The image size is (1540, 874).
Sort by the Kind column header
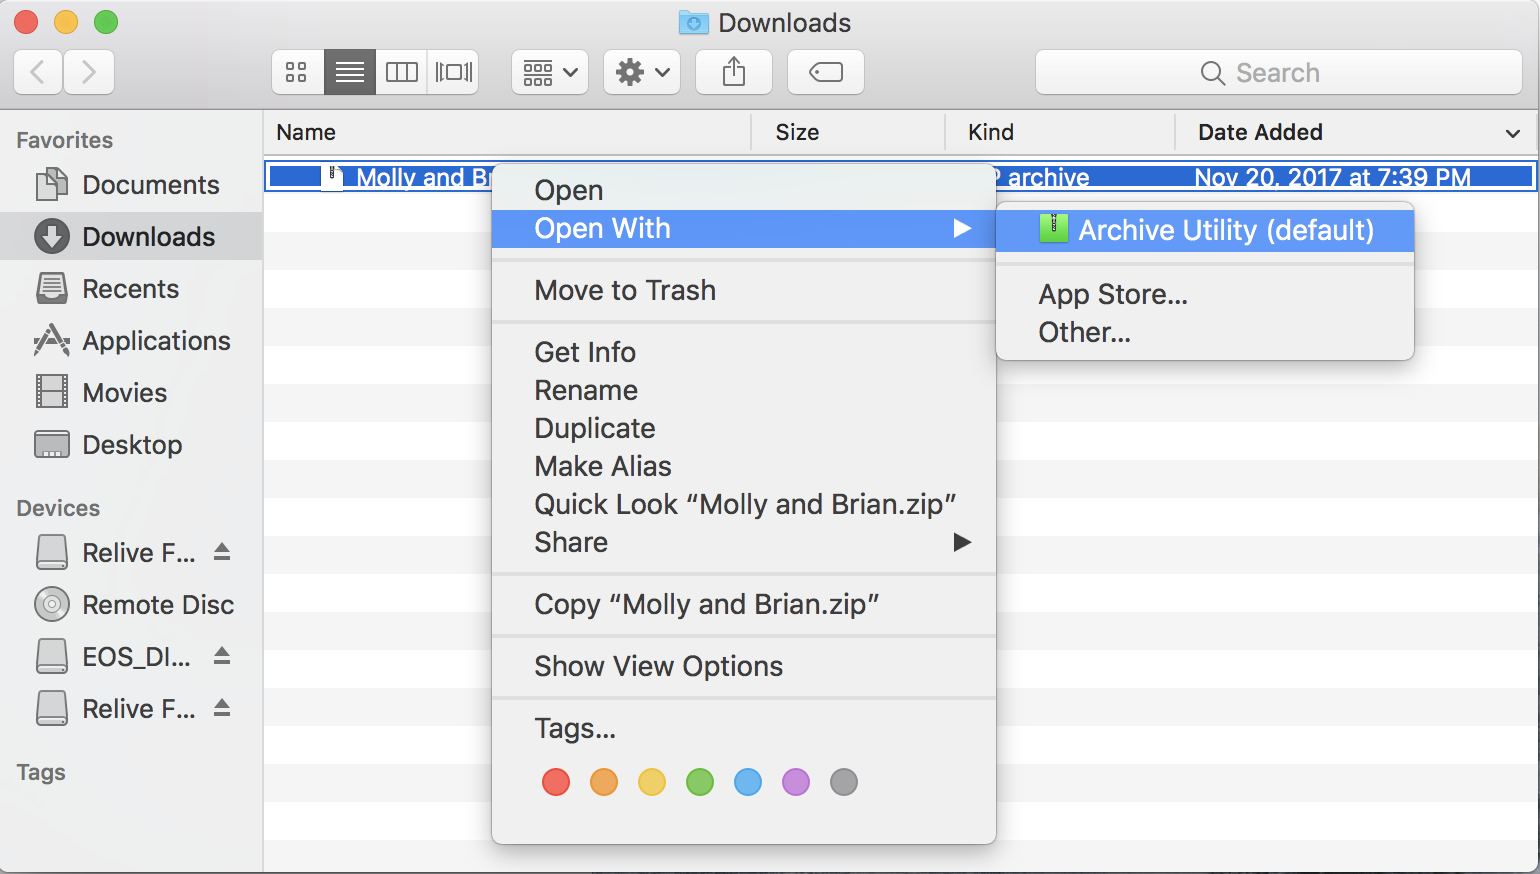(x=1060, y=132)
